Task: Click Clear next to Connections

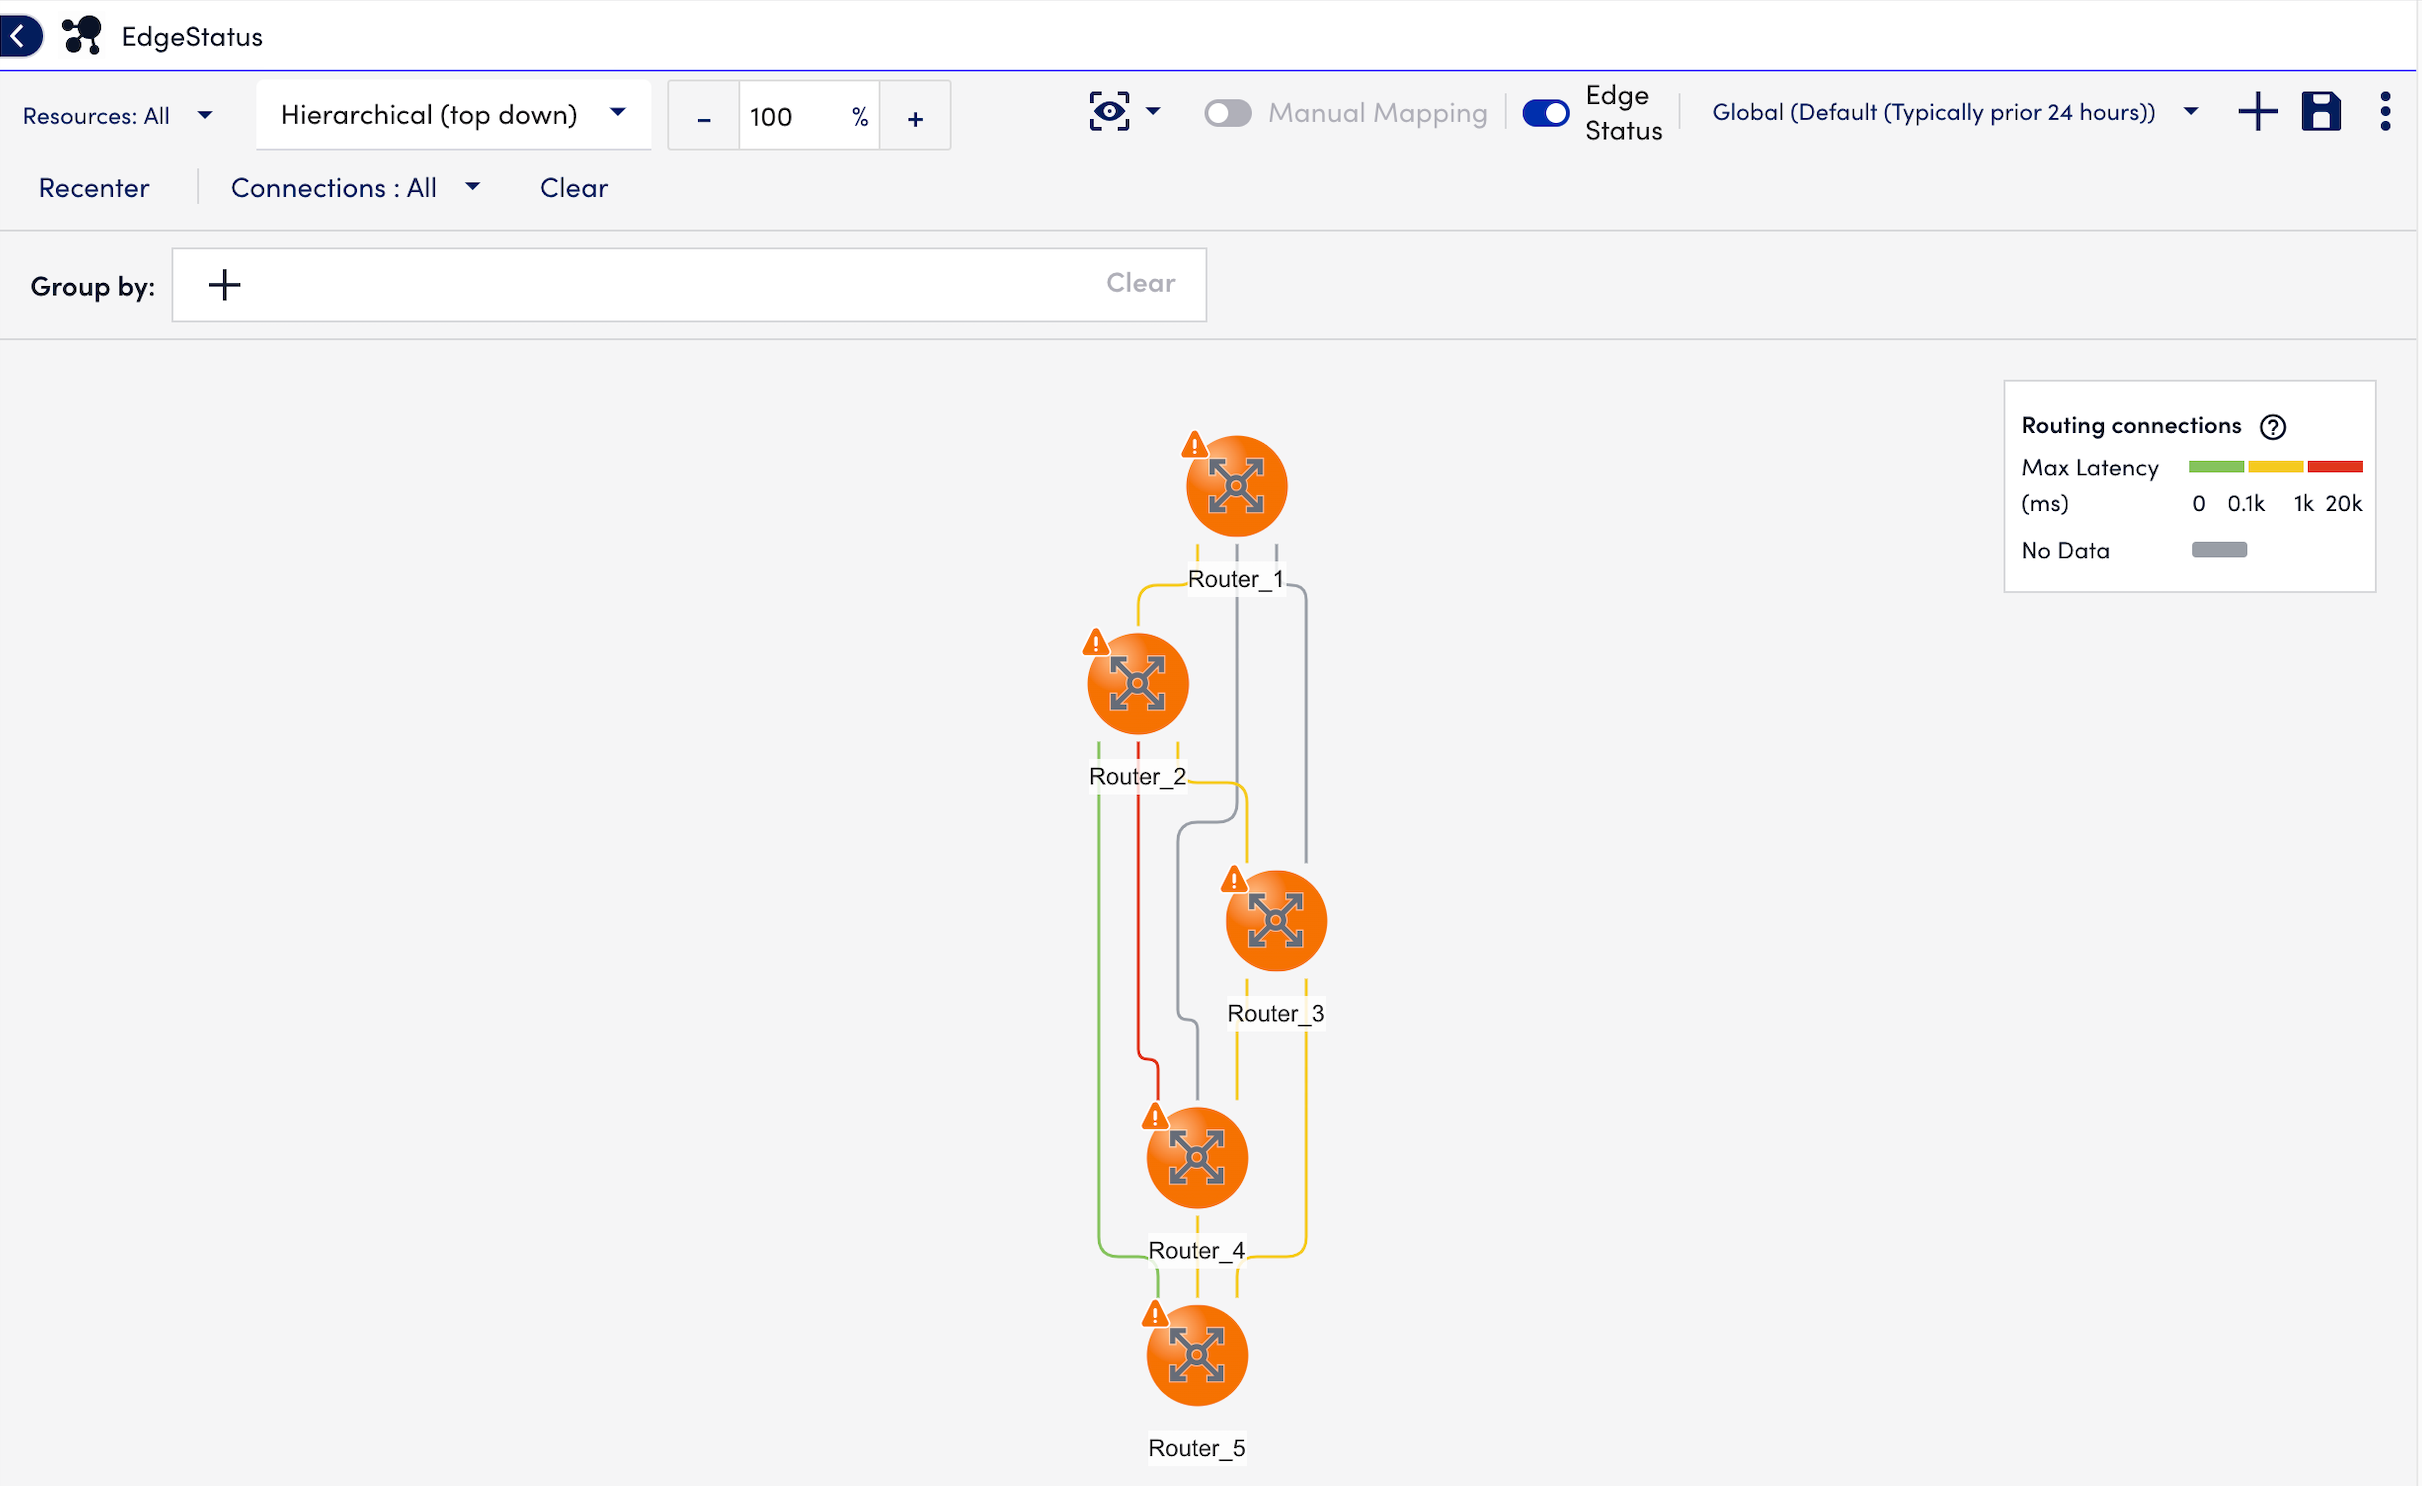Action: (574, 188)
